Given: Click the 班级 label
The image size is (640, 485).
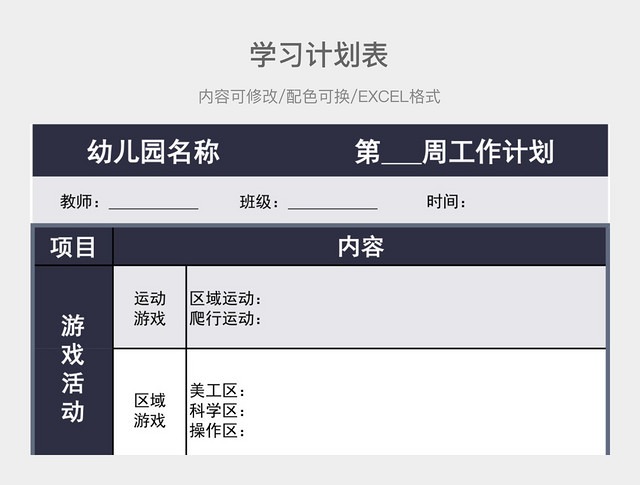Looking at the screenshot, I should [x=259, y=202].
